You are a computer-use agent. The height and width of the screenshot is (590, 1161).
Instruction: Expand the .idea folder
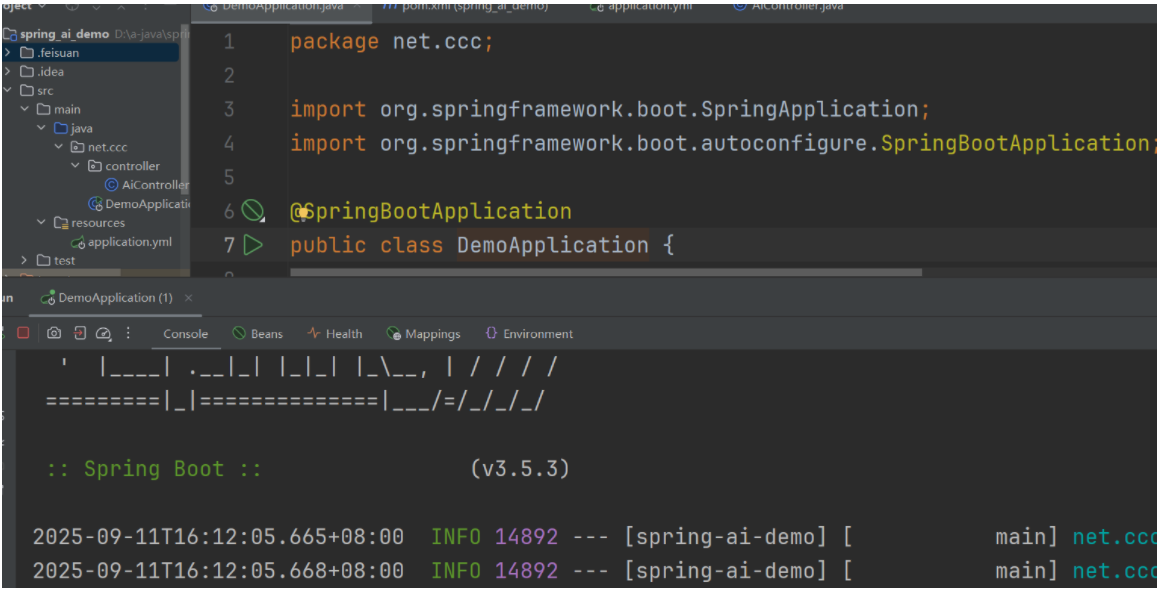(8, 71)
